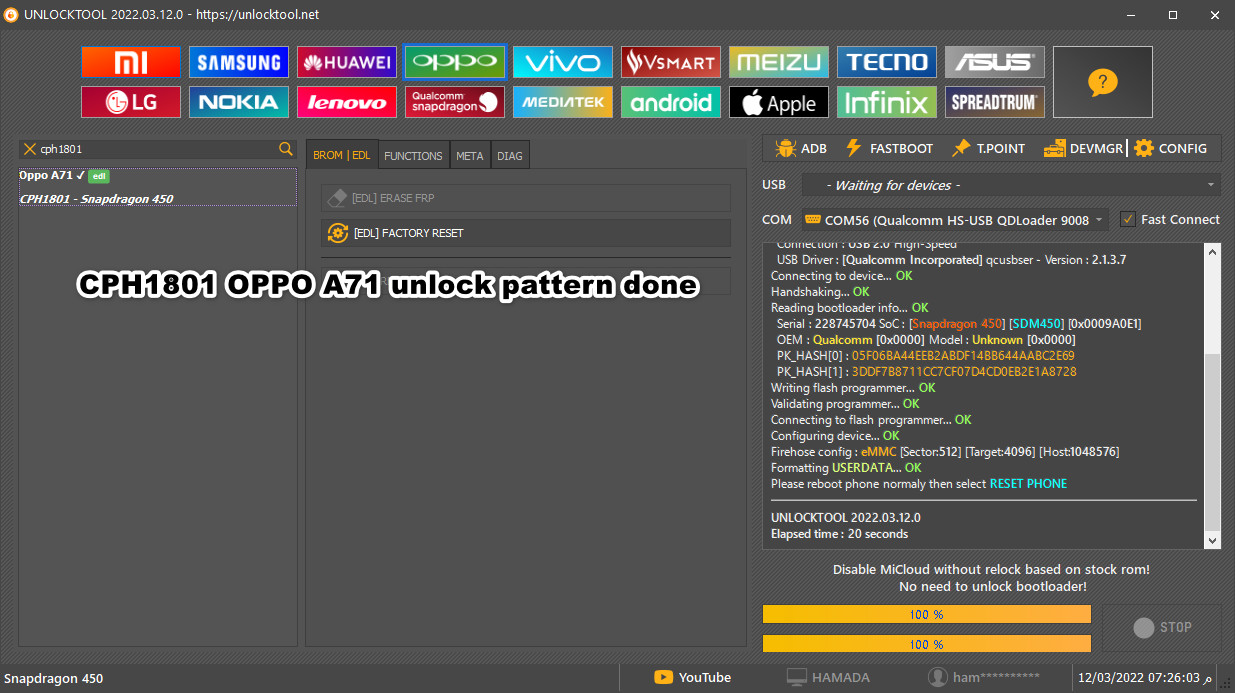Screen dimensions: 1235x693
Task: Switch to the FUNCTIONS tab
Action: coord(413,156)
